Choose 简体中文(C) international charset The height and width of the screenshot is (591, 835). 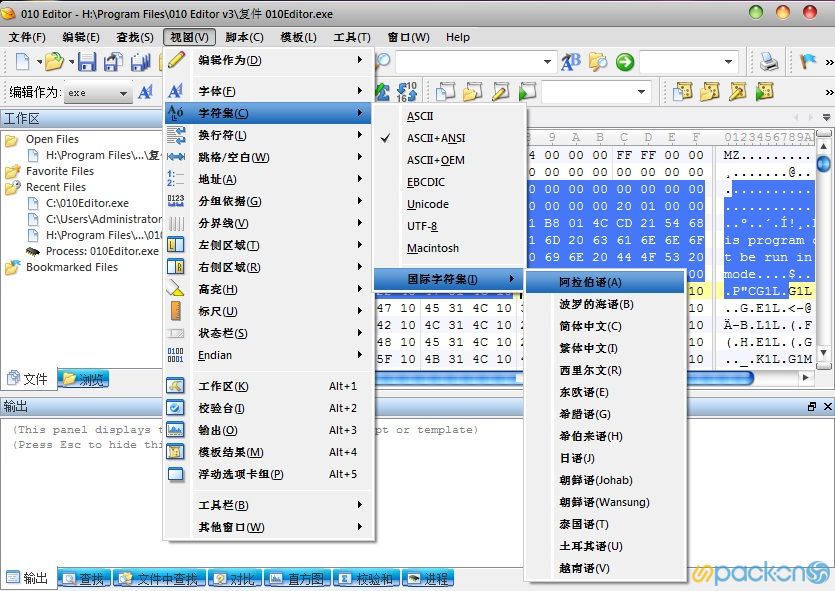(x=605, y=326)
